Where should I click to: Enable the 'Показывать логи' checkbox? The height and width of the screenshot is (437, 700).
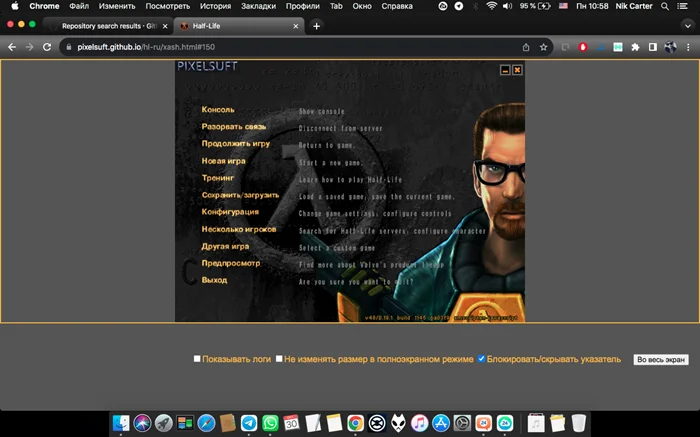pos(197,358)
